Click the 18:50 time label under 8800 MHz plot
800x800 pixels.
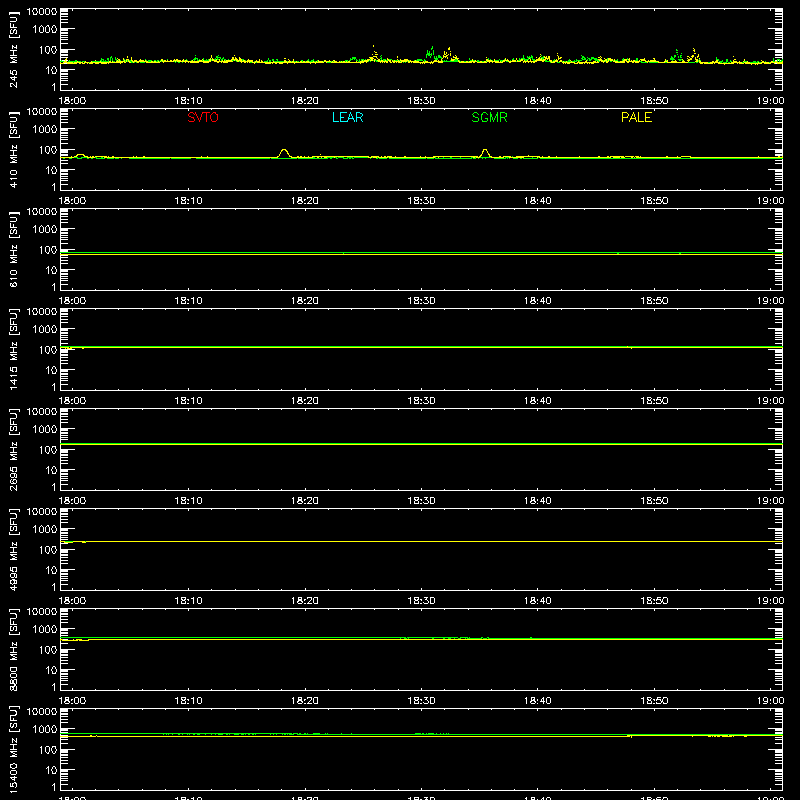(654, 701)
